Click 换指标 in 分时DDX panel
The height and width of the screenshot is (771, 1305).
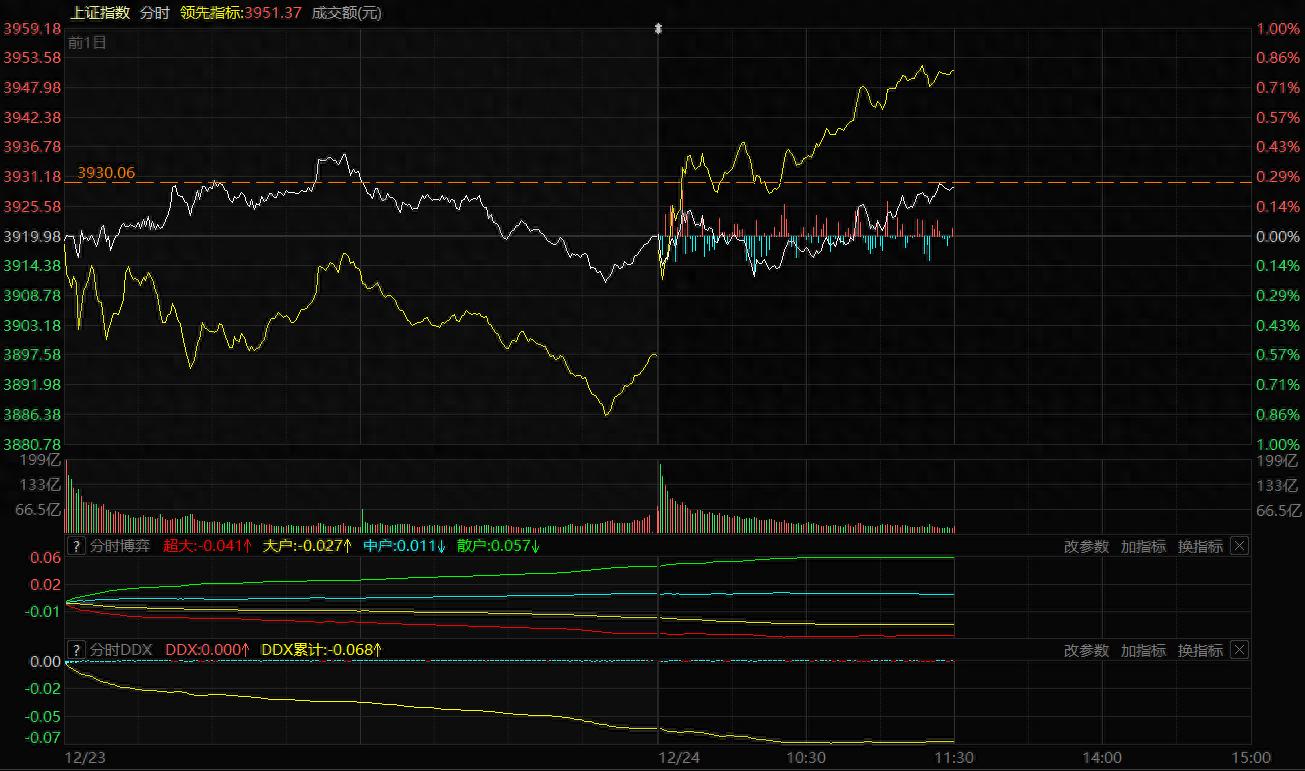1200,651
